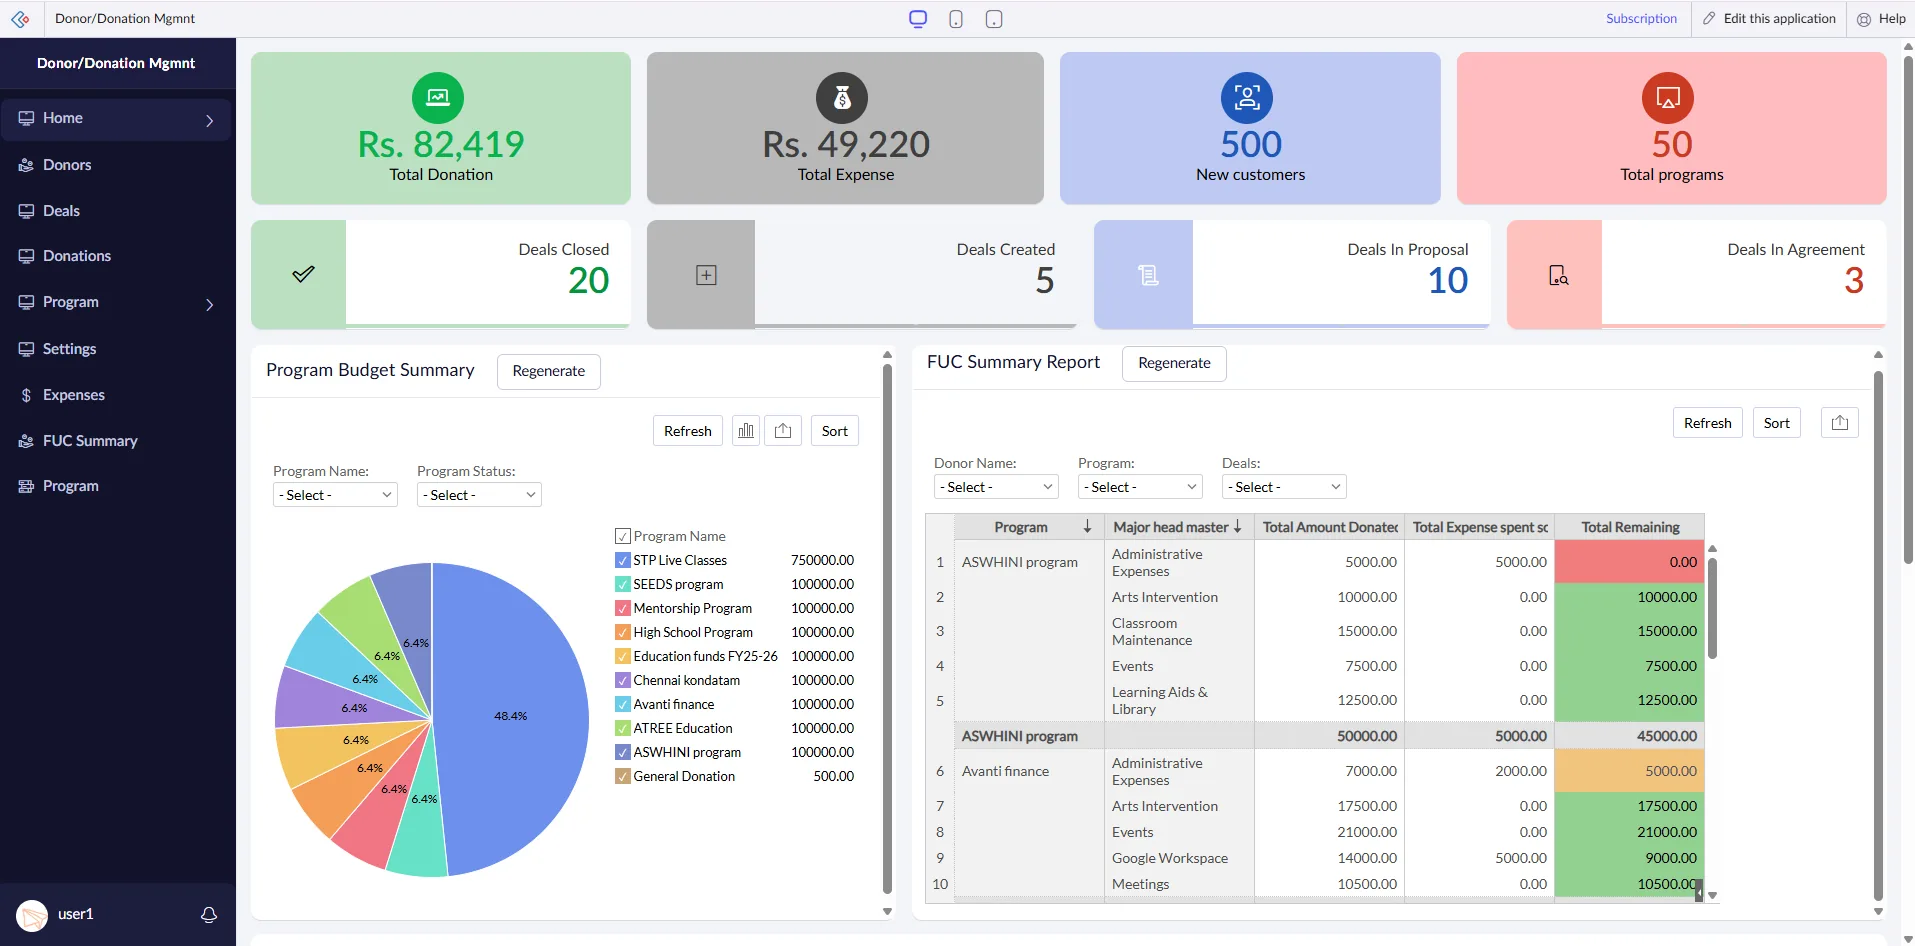
Task: Toggle the General Donation legend checkbox
Action: (623, 776)
